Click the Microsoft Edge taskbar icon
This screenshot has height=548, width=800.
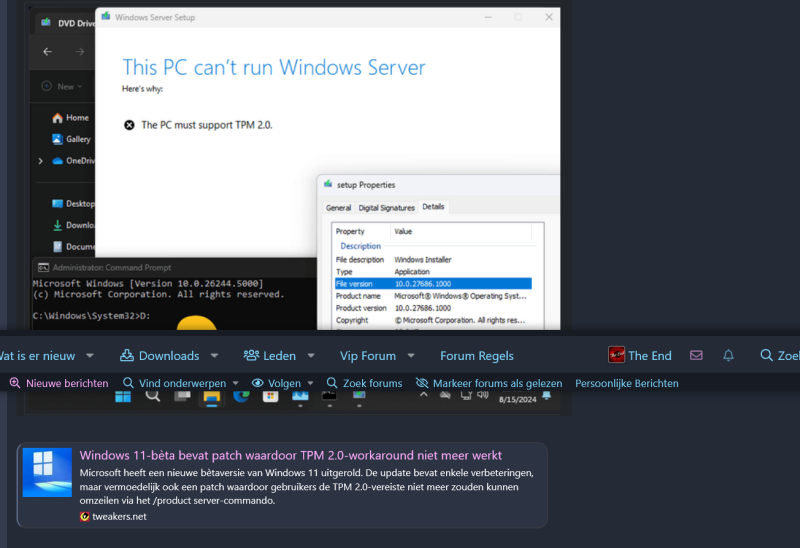241,396
